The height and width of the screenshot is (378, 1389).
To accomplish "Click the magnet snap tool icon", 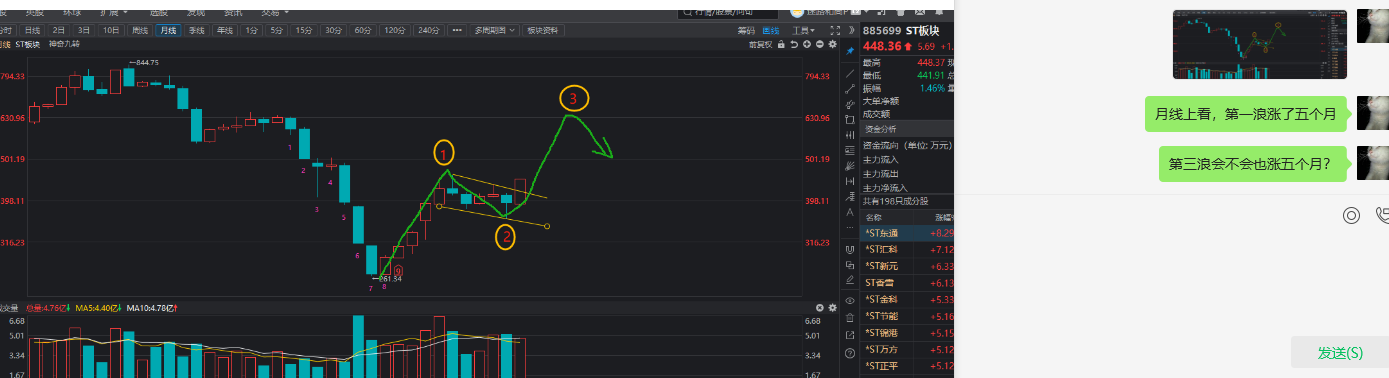I will (x=850, y=250).
